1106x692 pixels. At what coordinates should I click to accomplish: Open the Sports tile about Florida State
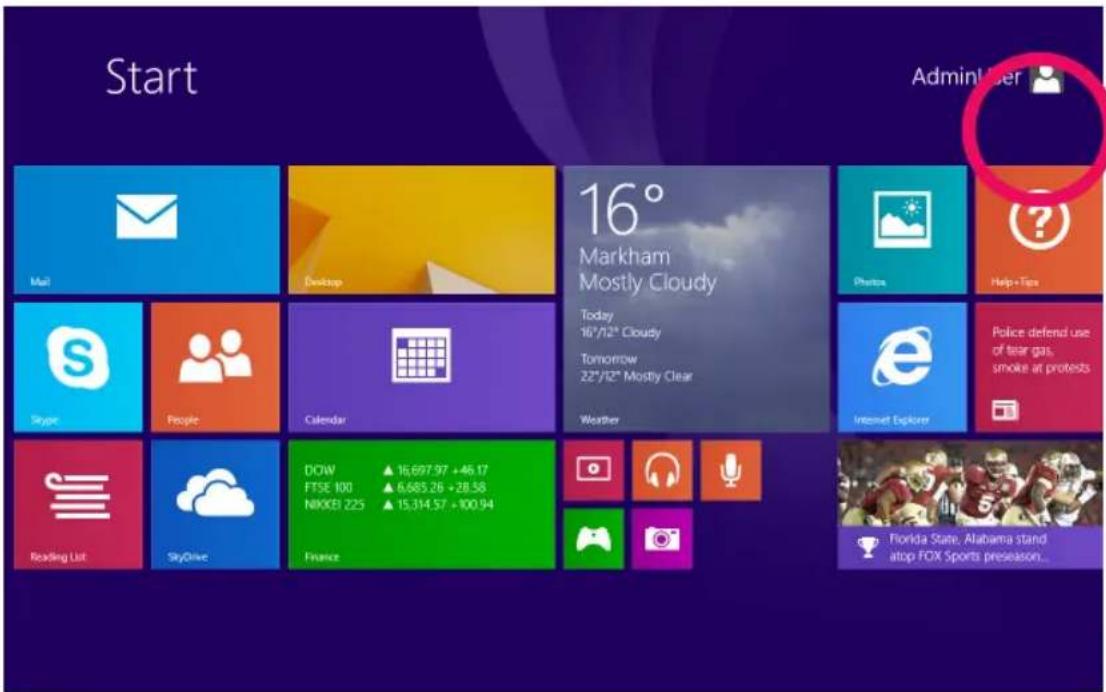tap(971, 505)
